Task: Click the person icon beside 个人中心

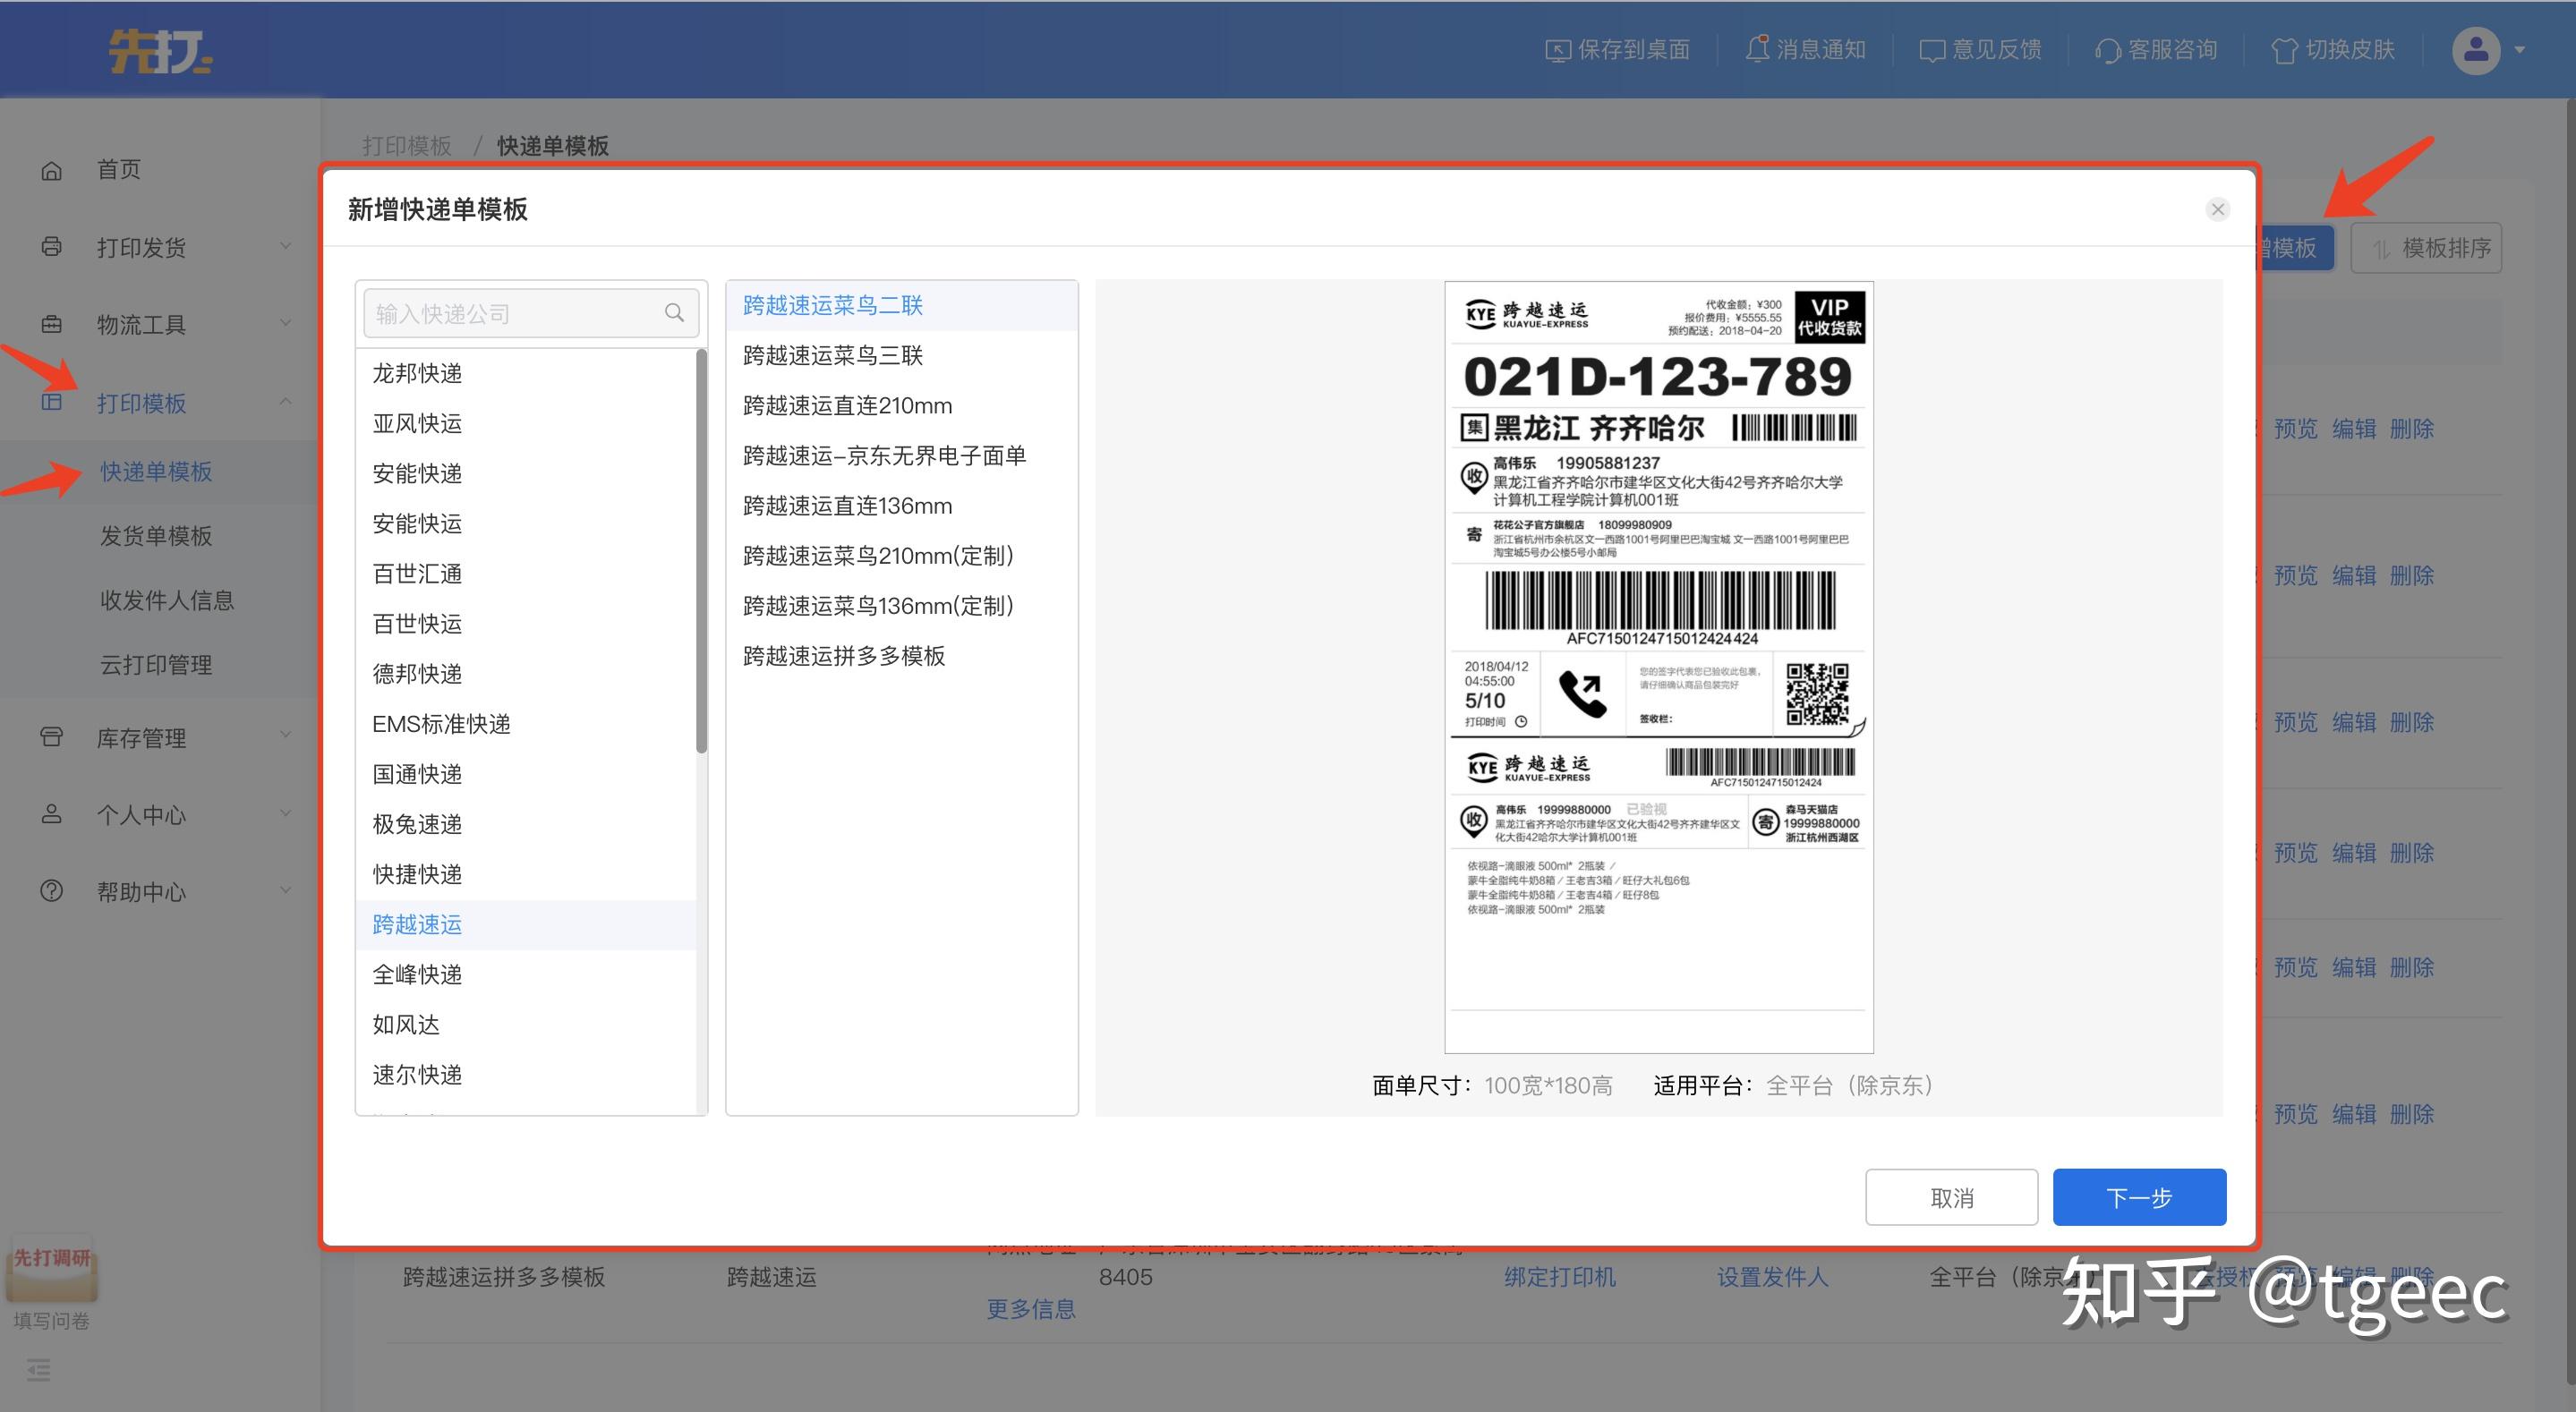Action: pyautogui.click(x=51, y=814)
